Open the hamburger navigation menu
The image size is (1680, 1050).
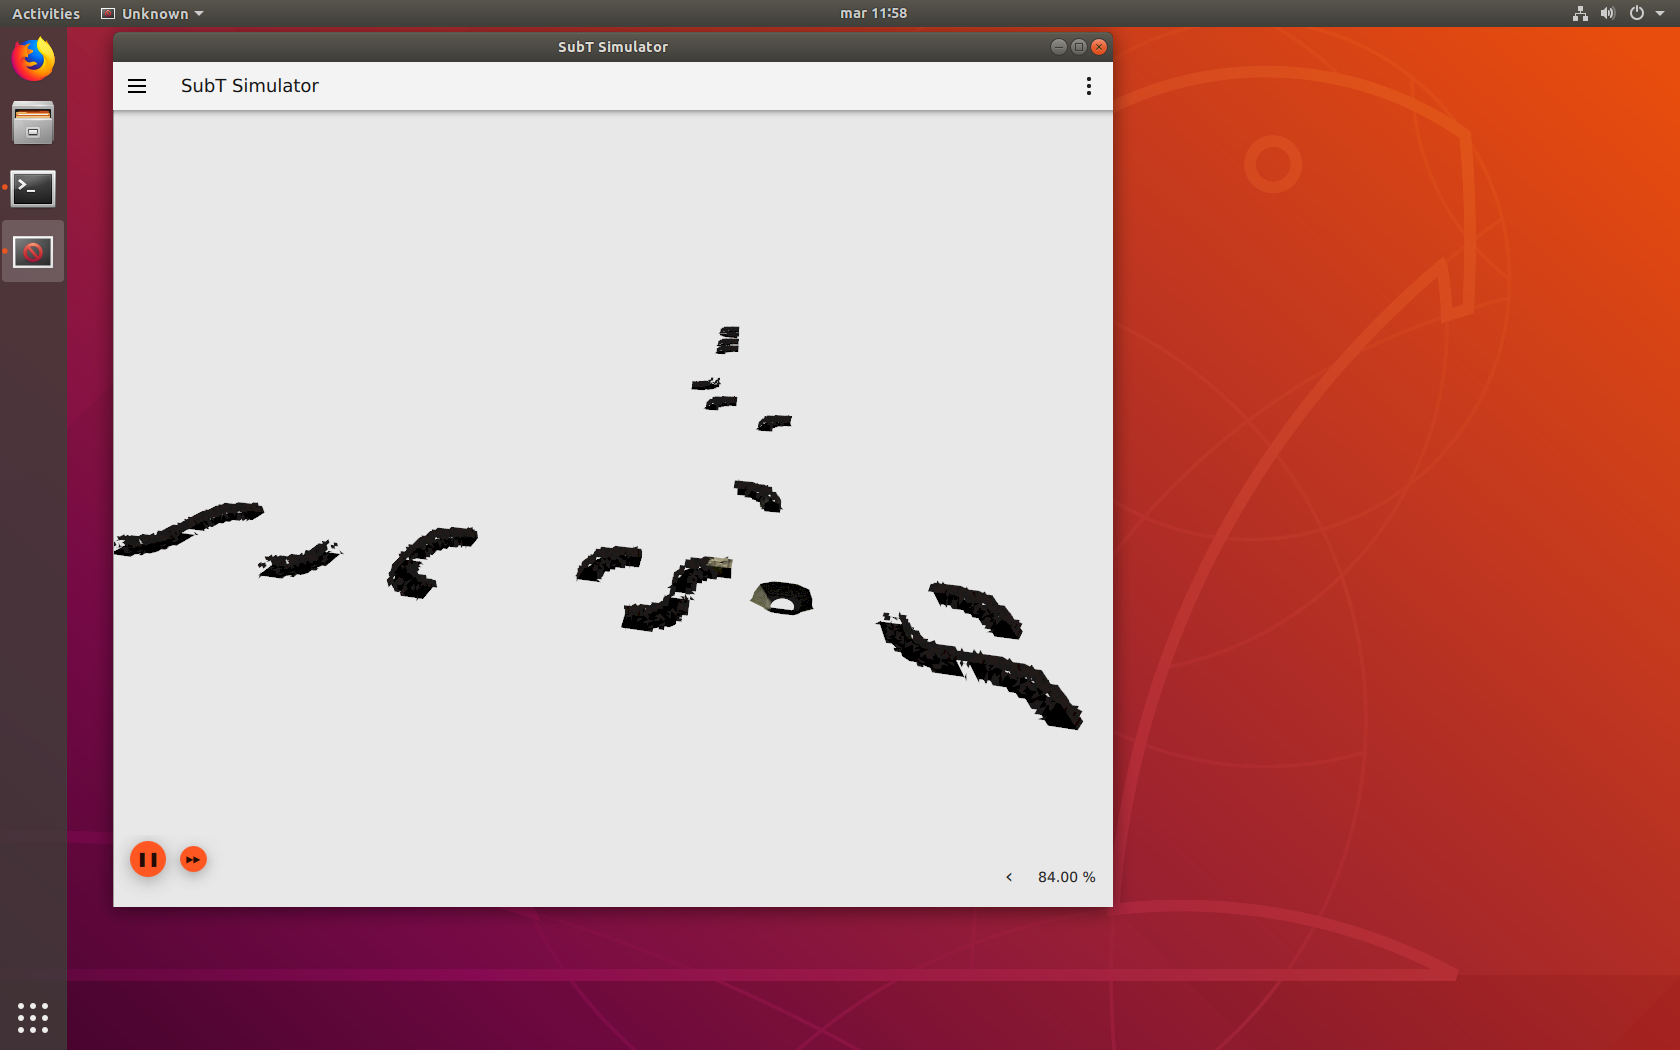137,86
